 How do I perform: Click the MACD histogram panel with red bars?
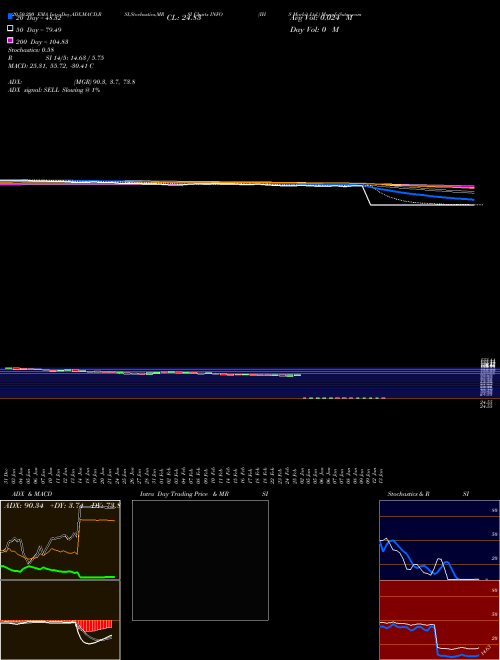60,620
